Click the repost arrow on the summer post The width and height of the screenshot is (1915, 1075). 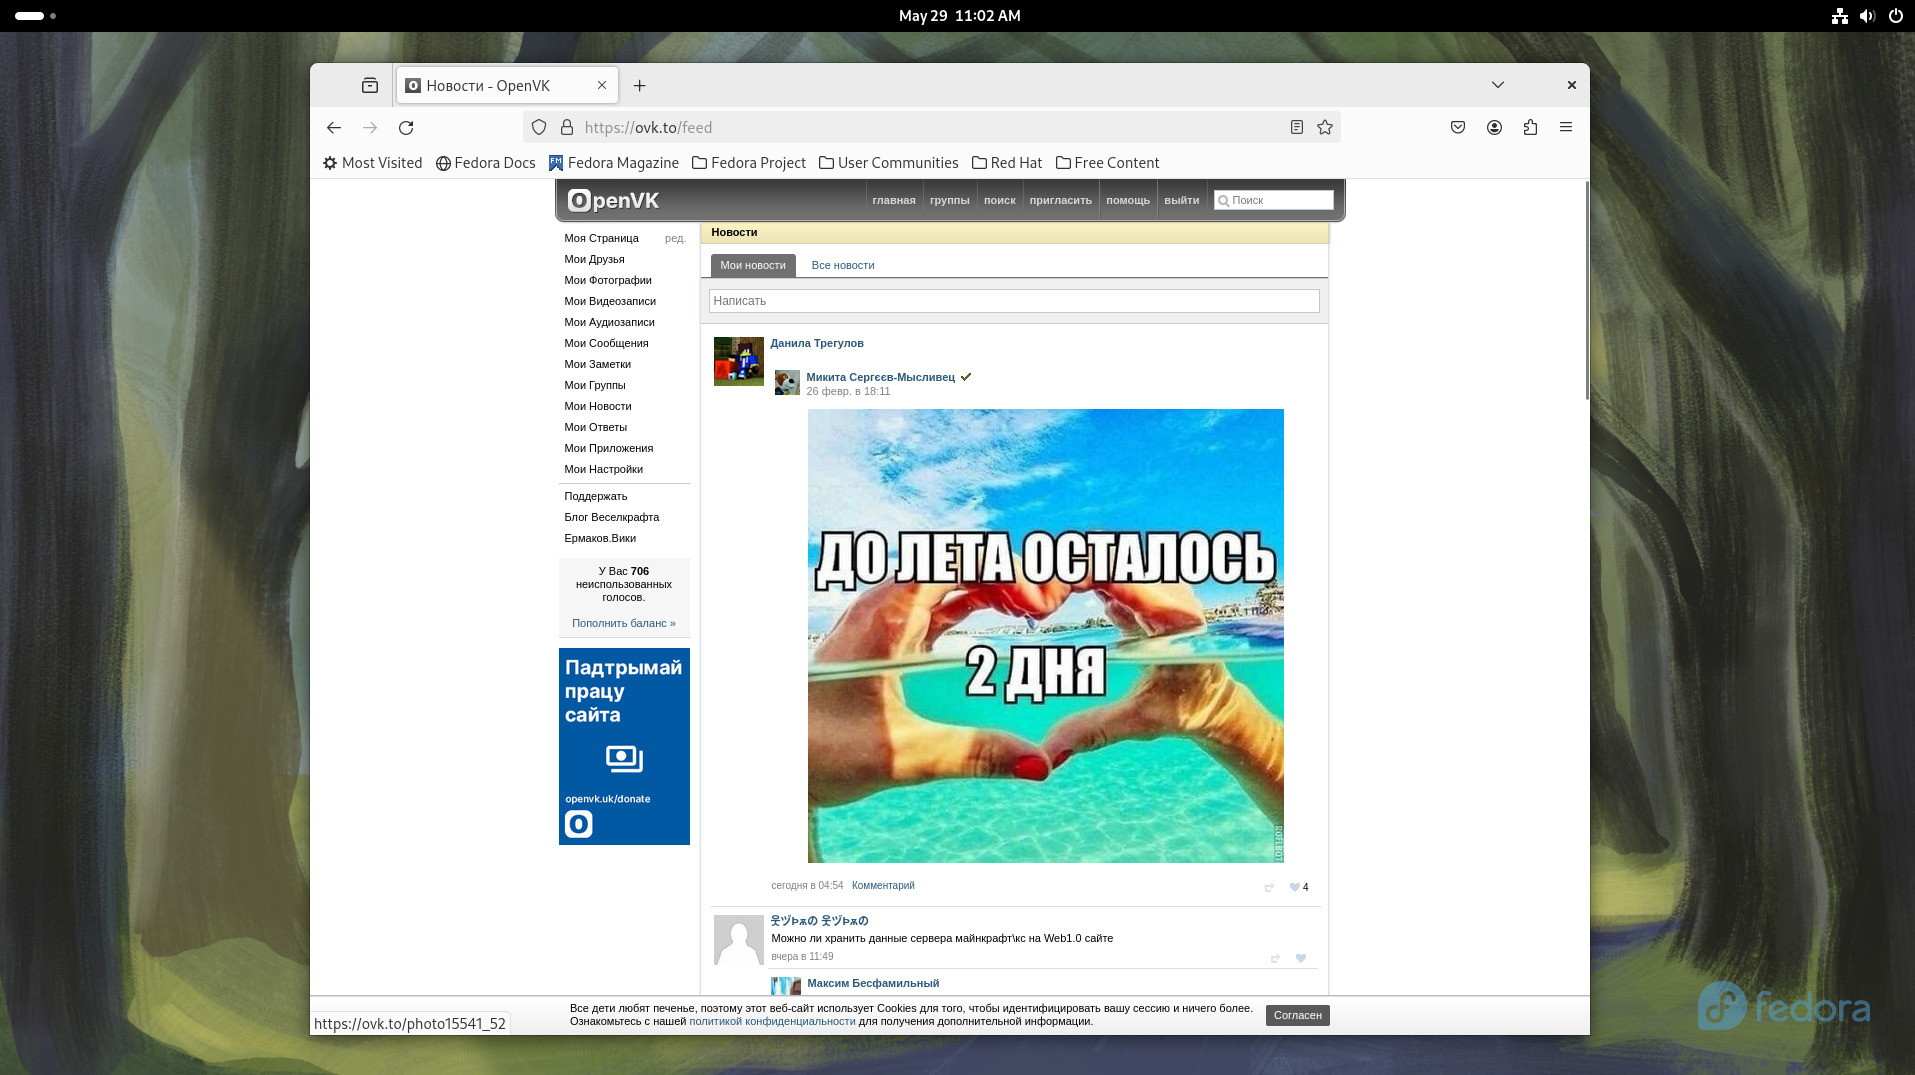(1269, 887)
